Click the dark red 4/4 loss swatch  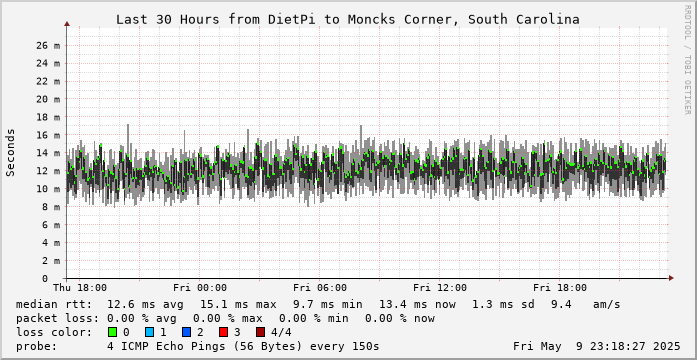[261, 332]
